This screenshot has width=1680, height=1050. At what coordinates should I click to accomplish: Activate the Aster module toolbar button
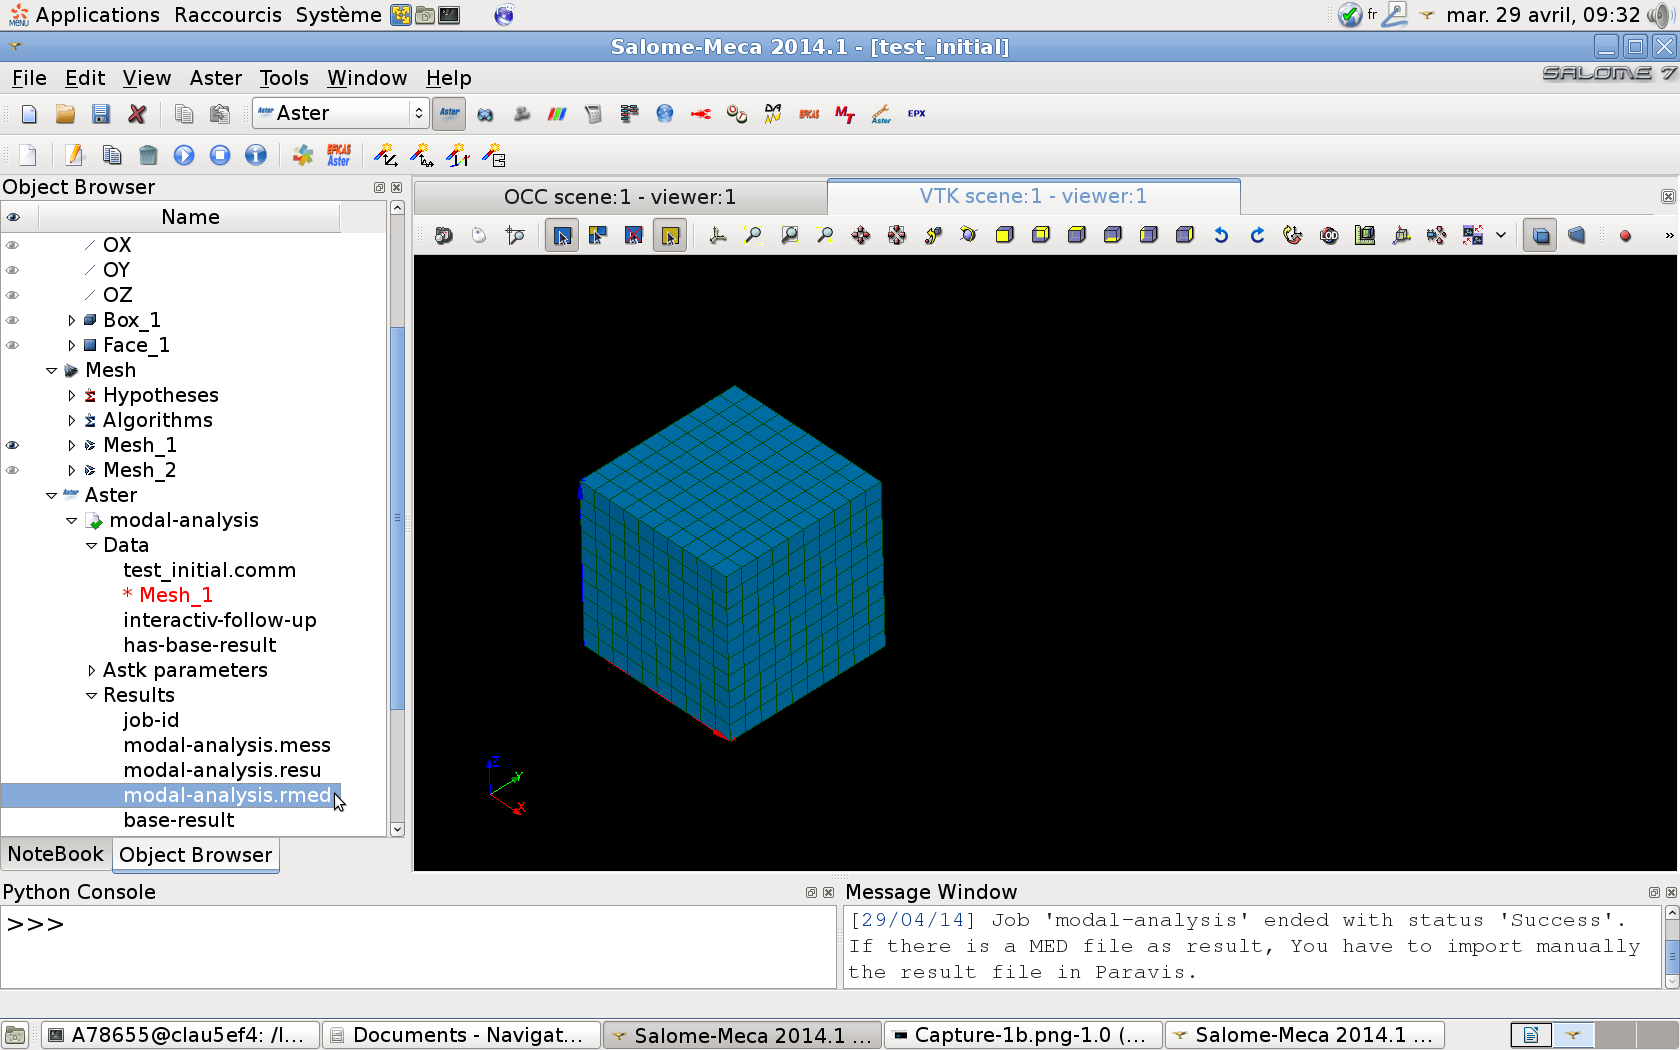click(x=450, y=114)
